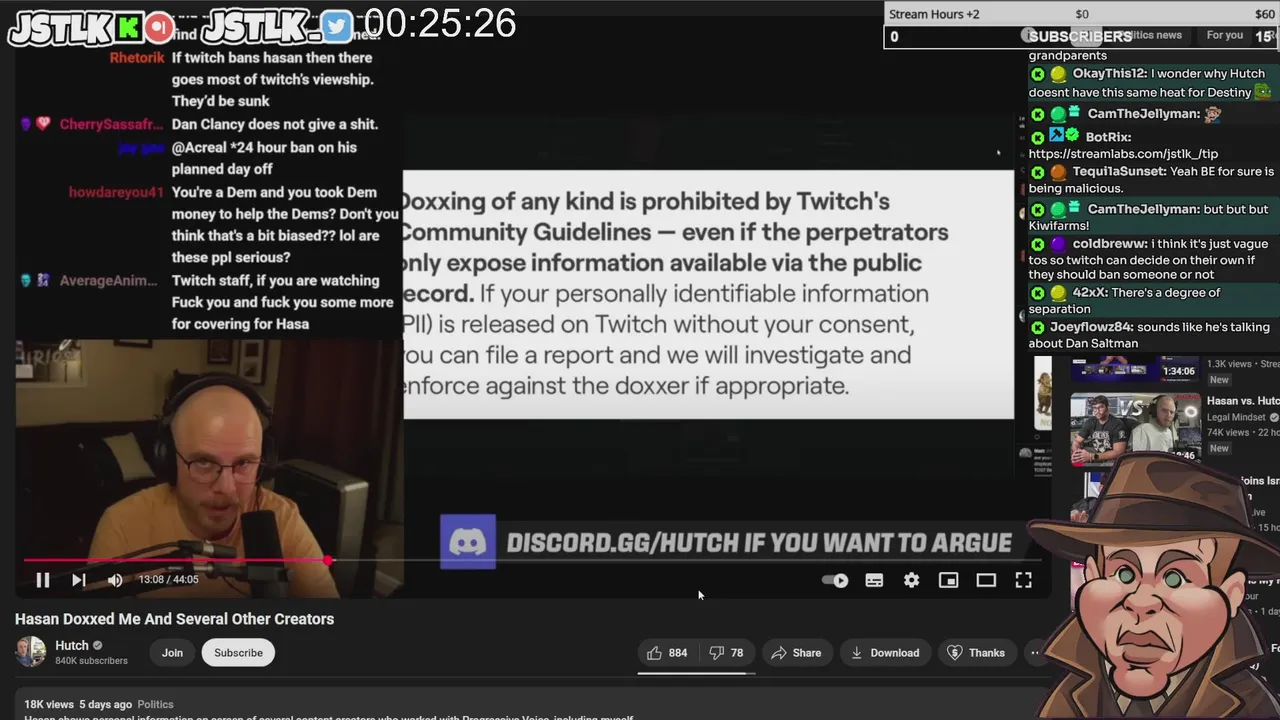Open the Share dialog
The image size is (1280, 720).
[x=796, y=653]
